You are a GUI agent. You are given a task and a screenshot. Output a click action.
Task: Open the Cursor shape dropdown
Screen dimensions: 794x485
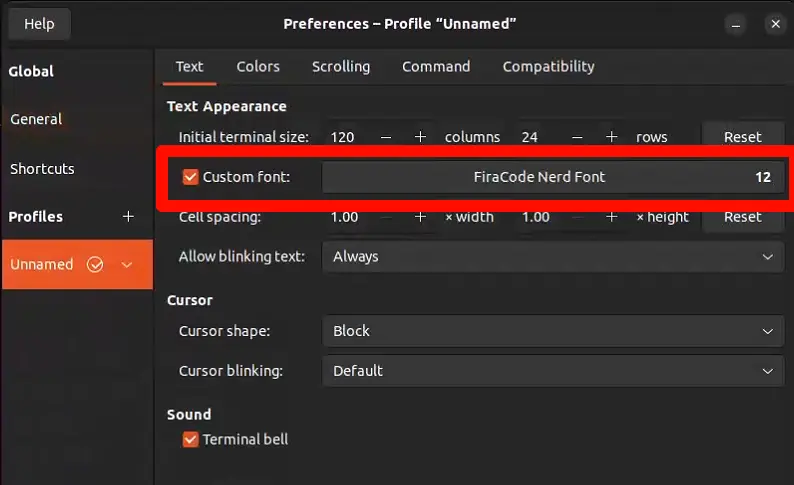coord(553,331)
